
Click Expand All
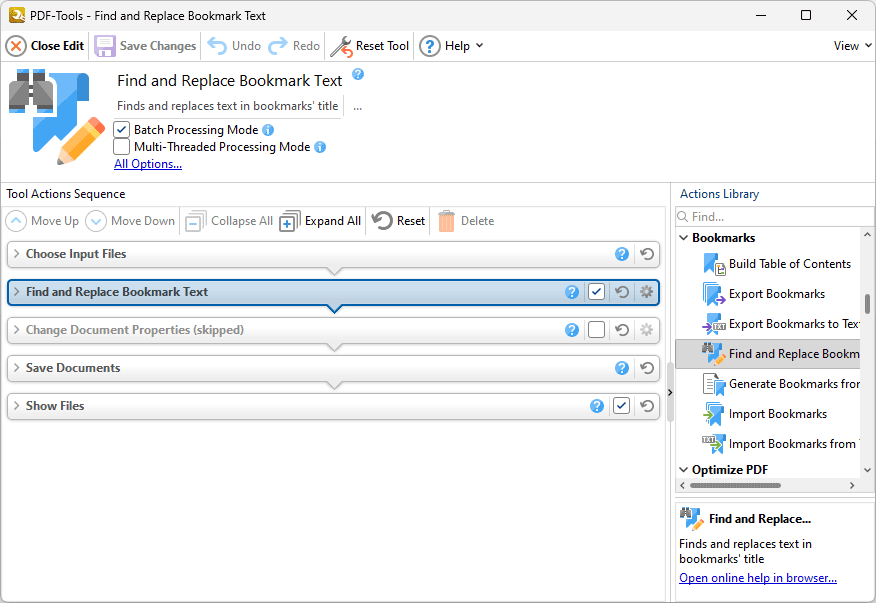point(320,221)
